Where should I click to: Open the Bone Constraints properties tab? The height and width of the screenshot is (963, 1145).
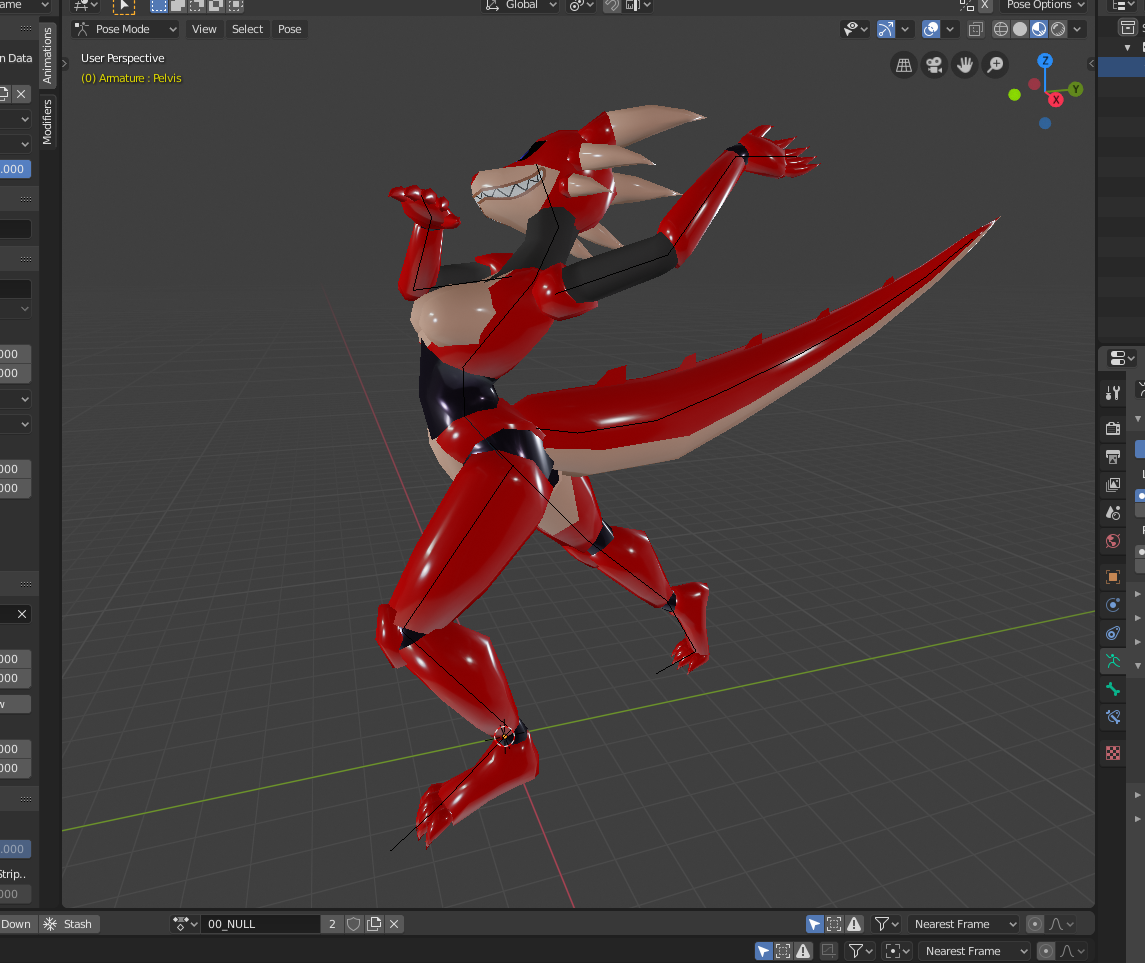(1112, 718)
